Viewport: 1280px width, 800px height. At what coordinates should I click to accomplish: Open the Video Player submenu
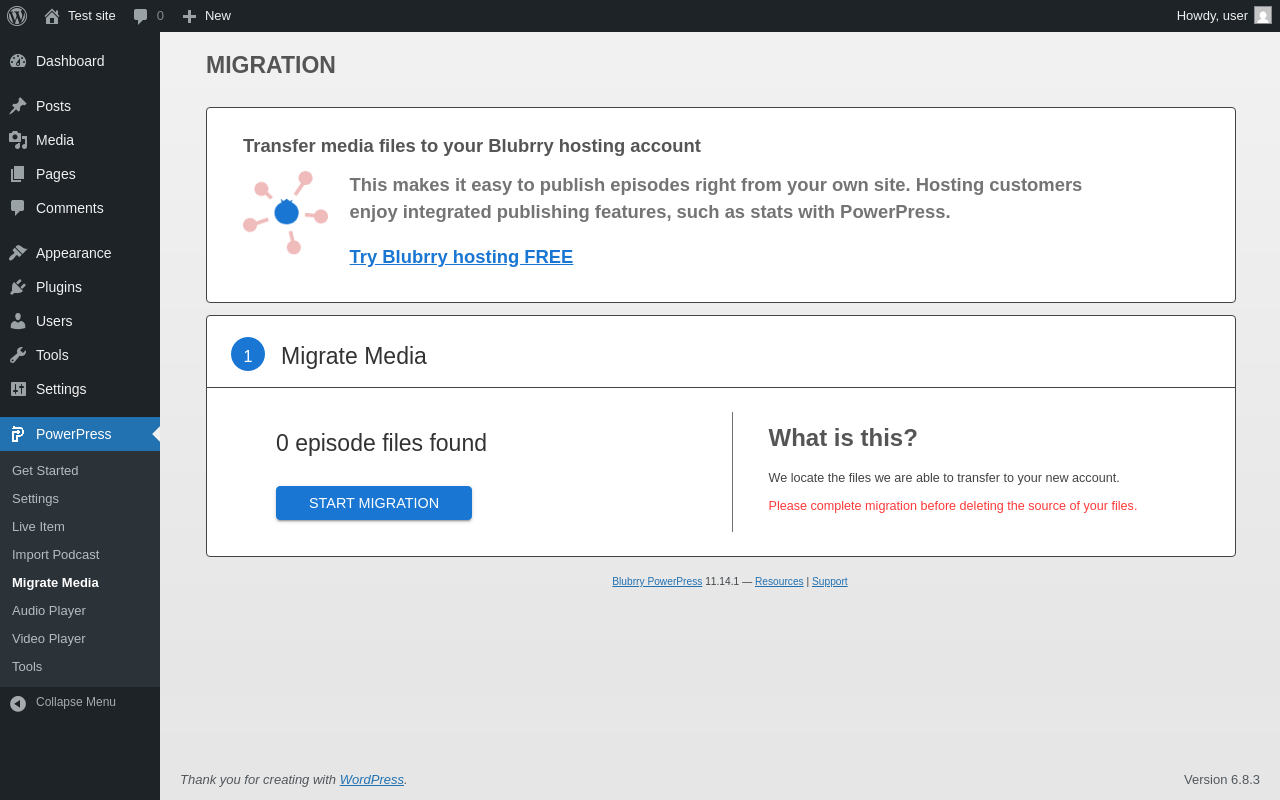point(49,638)
